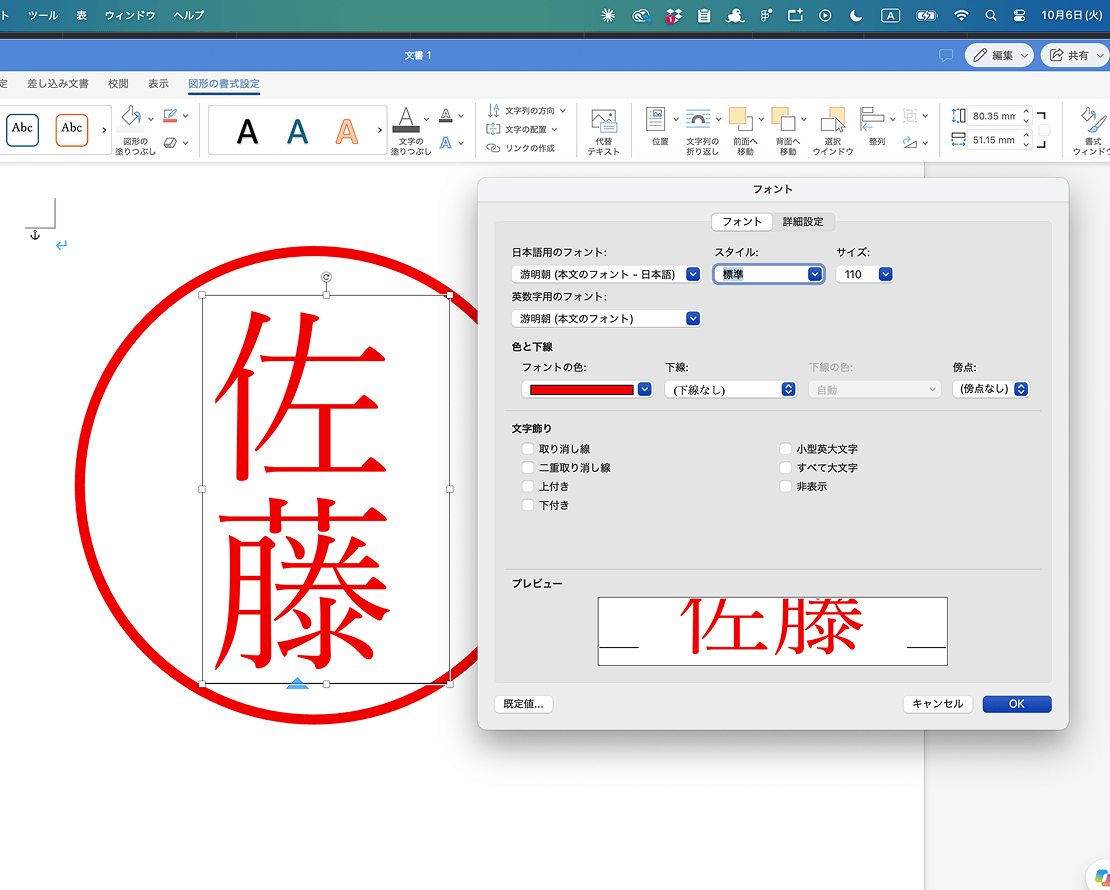Click the OK button
The image size is (1110, 890).
[x=1017, y=704]
